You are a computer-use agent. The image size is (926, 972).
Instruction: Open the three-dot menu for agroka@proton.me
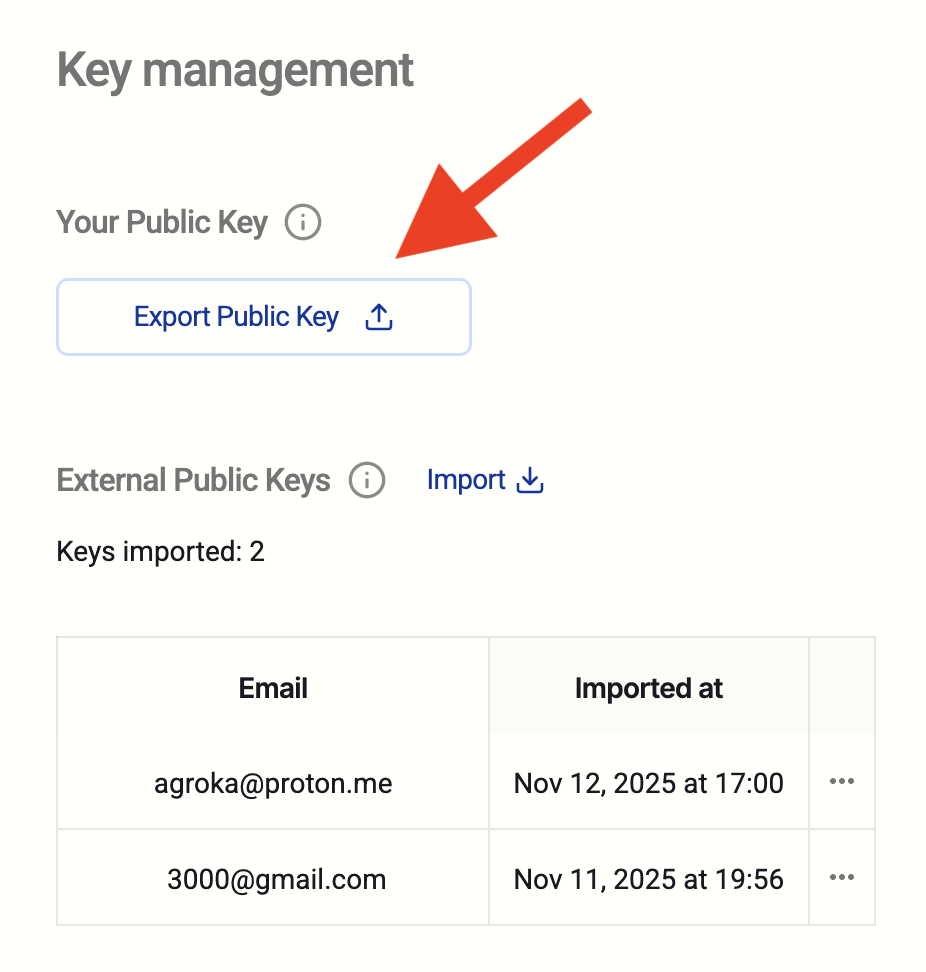pyautogui.click(x=842, y=782)
